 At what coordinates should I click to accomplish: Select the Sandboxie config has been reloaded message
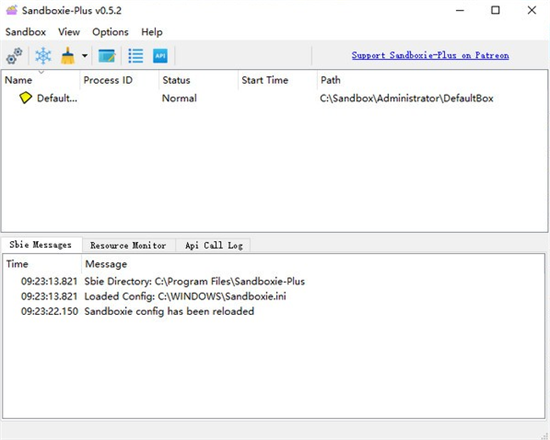coord(169,312)
